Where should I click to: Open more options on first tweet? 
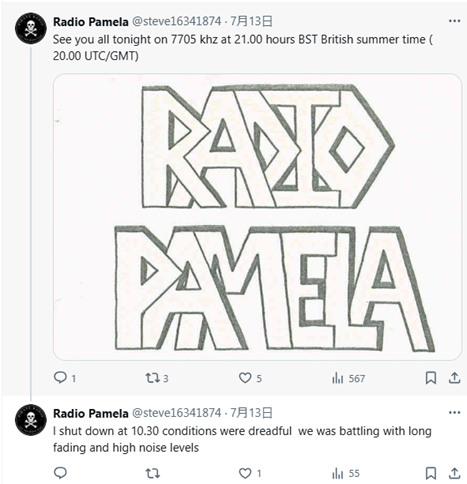click(x=454, y=21)
